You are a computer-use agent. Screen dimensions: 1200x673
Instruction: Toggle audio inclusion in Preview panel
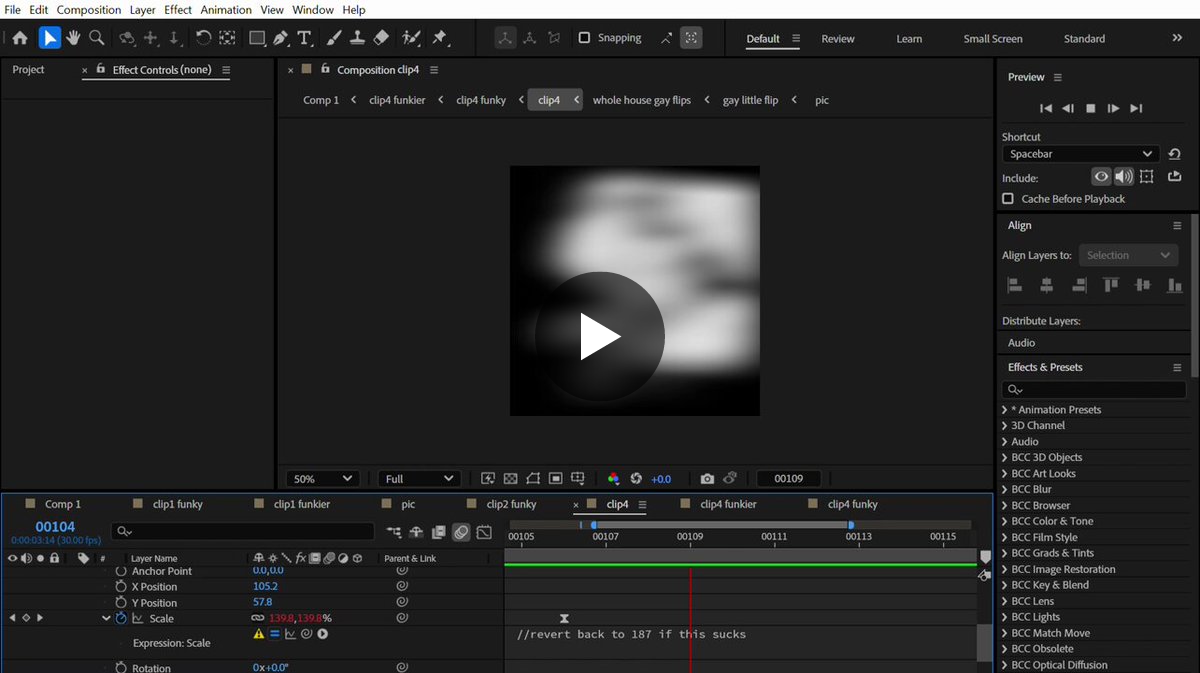pyautogui.click(x=1124, y=177)
